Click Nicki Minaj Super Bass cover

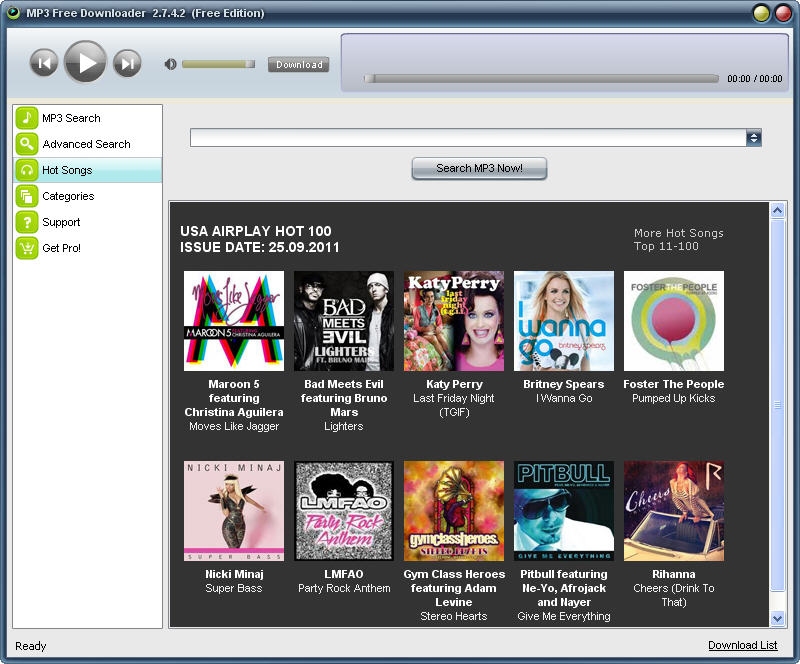pos(234,511)
